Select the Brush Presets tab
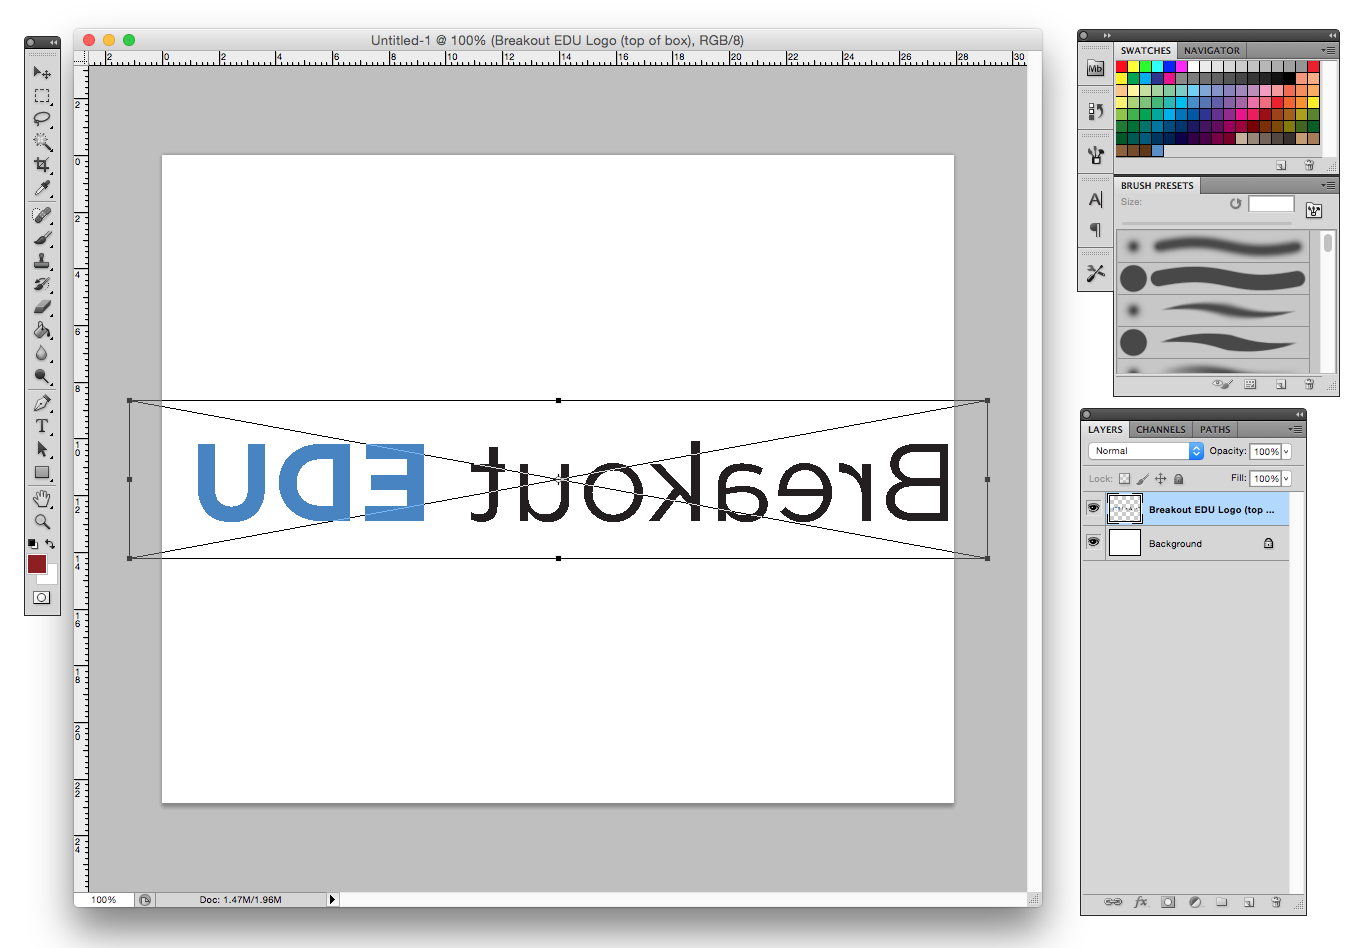 tap(1157, 185)
